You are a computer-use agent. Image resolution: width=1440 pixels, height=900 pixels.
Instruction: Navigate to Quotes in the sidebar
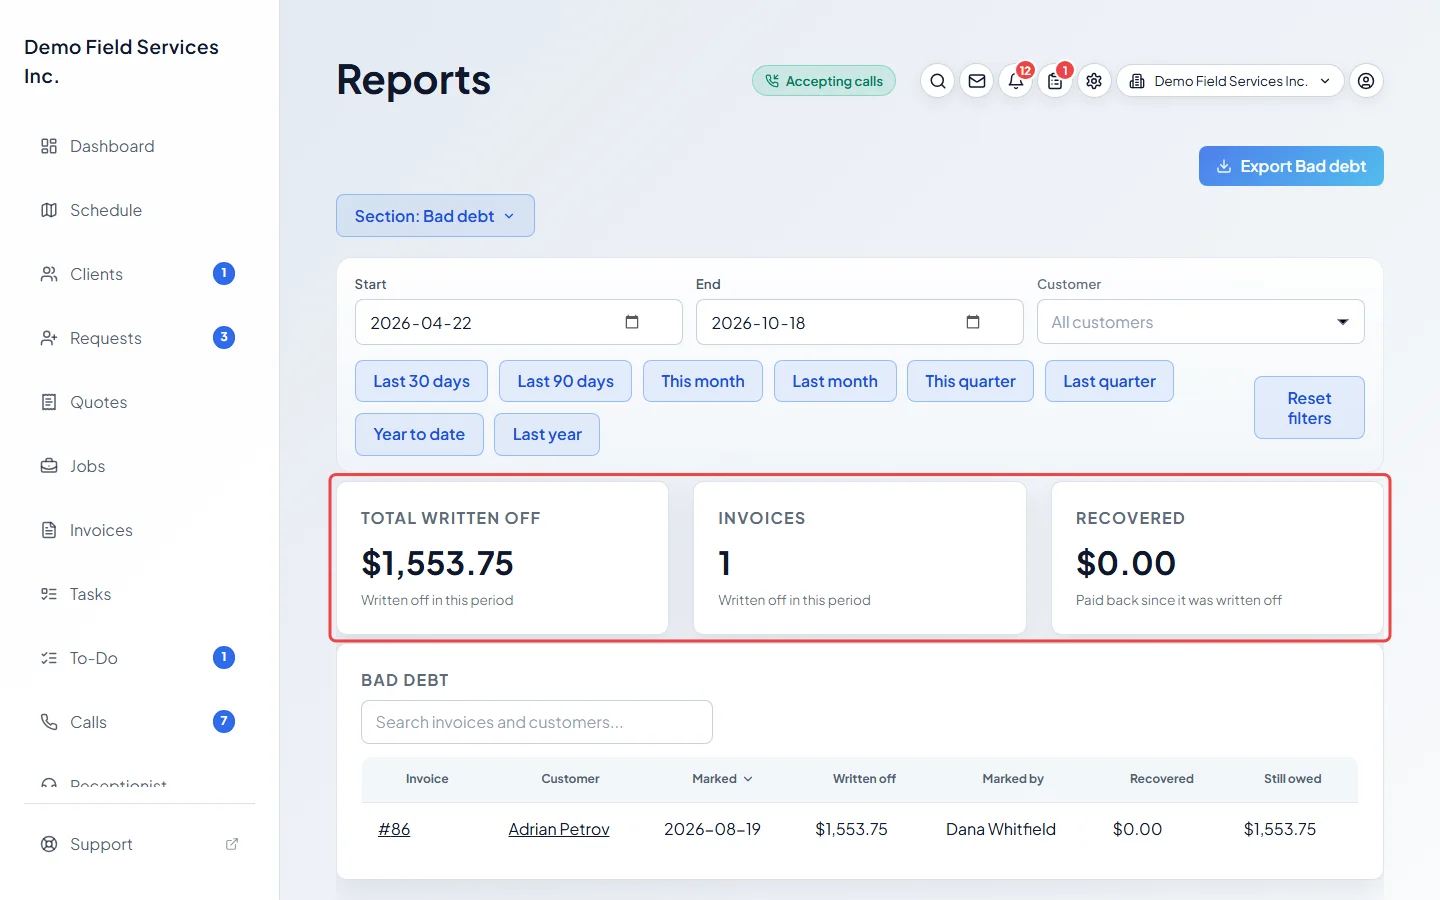pos(140,402)
